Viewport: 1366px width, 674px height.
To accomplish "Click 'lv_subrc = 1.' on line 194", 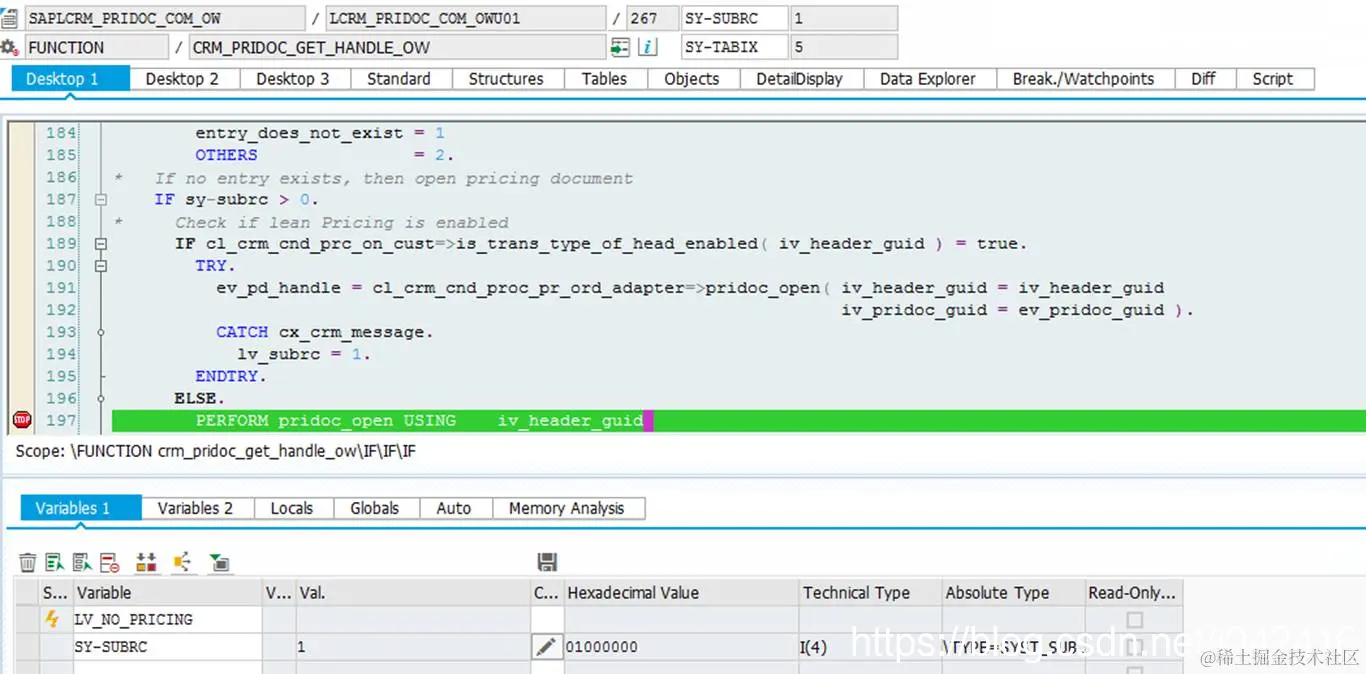I will pos(304,354).
